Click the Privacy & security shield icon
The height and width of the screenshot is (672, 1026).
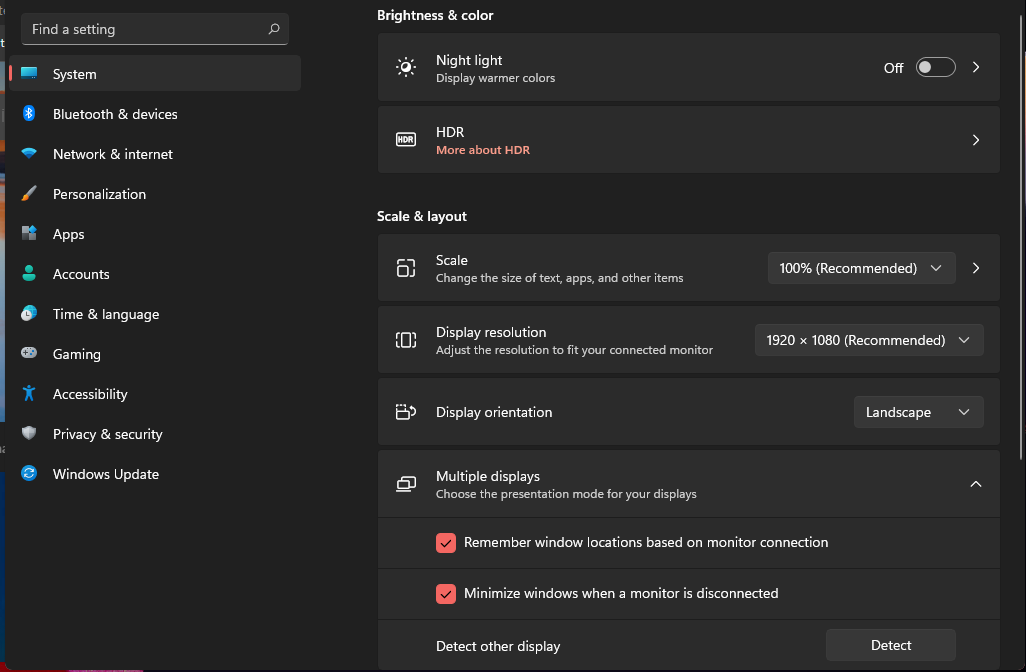coord(29,434)
